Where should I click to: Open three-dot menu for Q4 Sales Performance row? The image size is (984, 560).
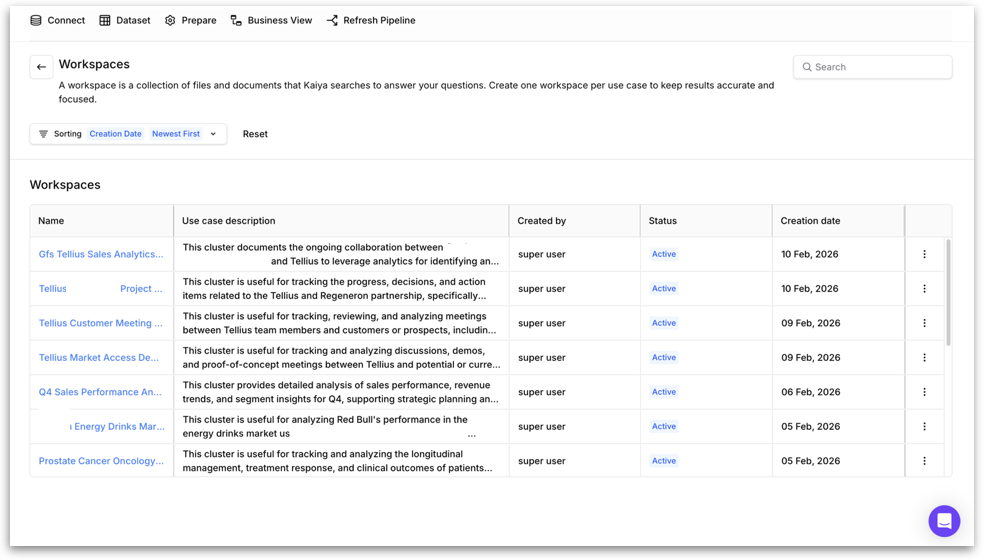(x=924, y=392)
